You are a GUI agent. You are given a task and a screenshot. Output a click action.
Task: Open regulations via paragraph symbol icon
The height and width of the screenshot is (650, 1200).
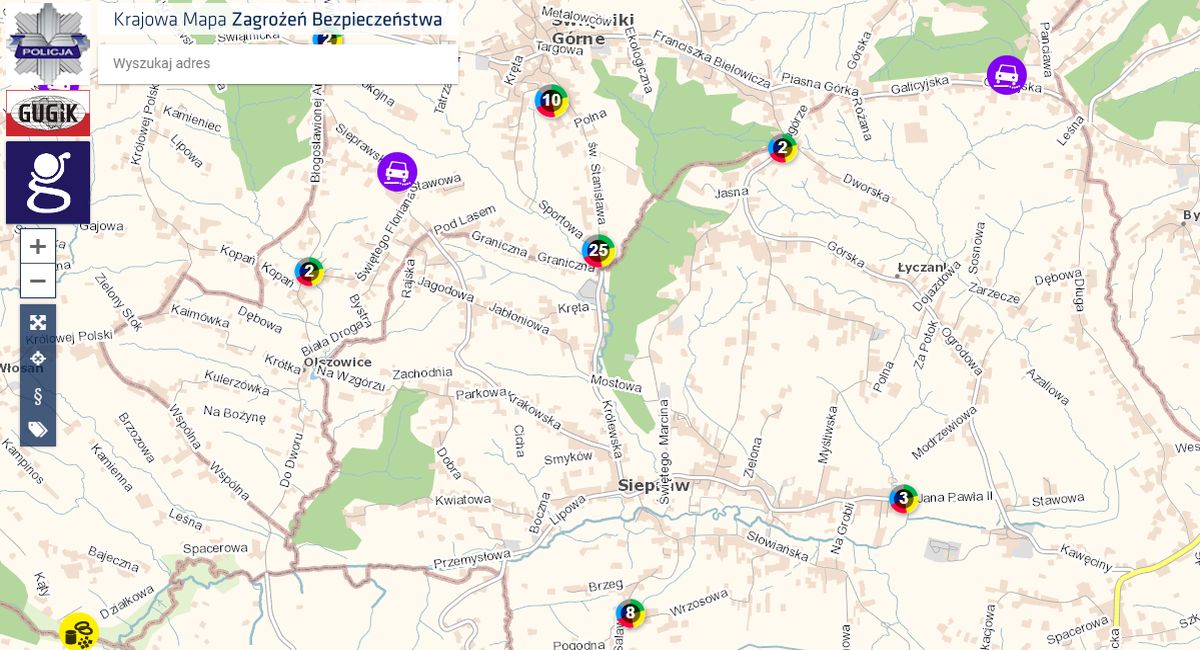point(38,395)
